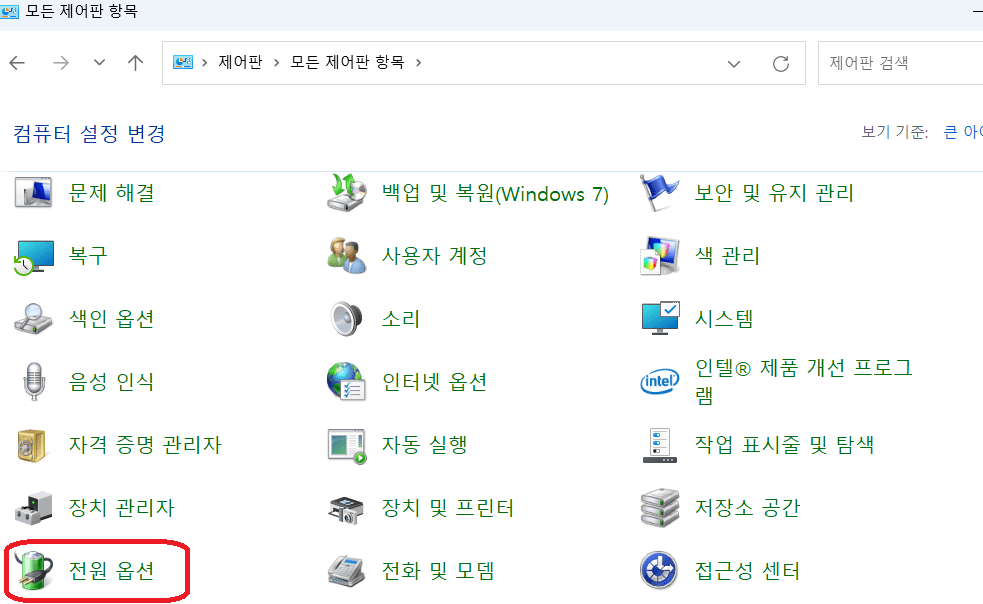Open the 음성 인식 link
The width and height of the screenshot is (983, 604).
click(112, 381)
